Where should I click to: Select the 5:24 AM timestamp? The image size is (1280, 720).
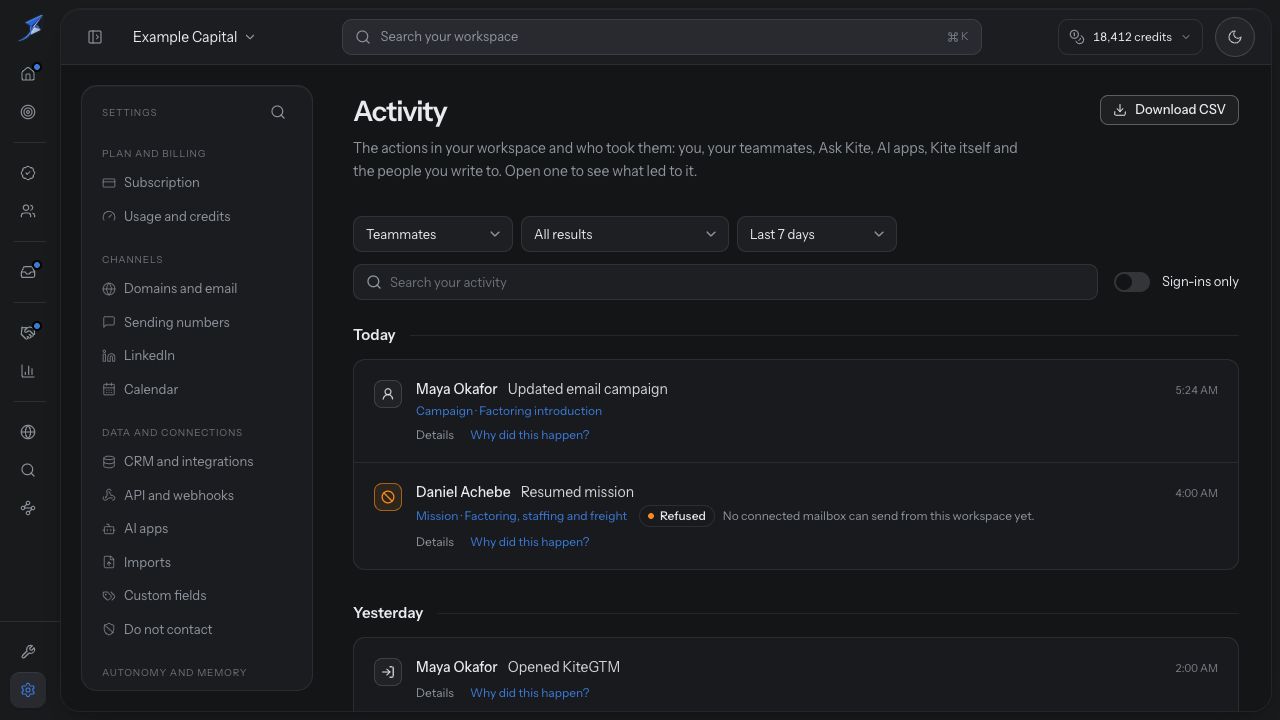click(1196, 390)
